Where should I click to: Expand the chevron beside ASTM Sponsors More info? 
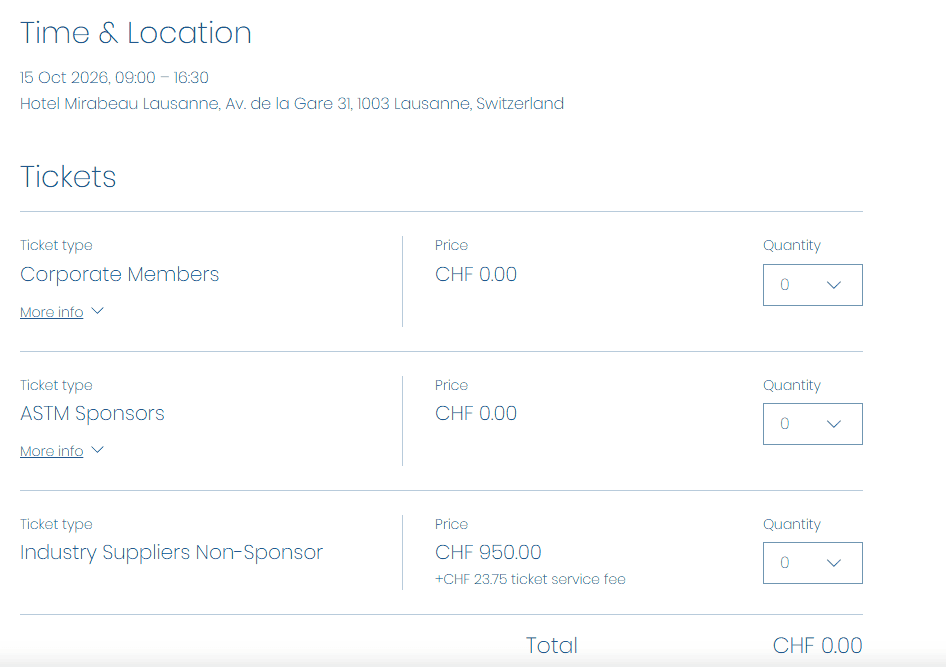click(x=97, y=450)
